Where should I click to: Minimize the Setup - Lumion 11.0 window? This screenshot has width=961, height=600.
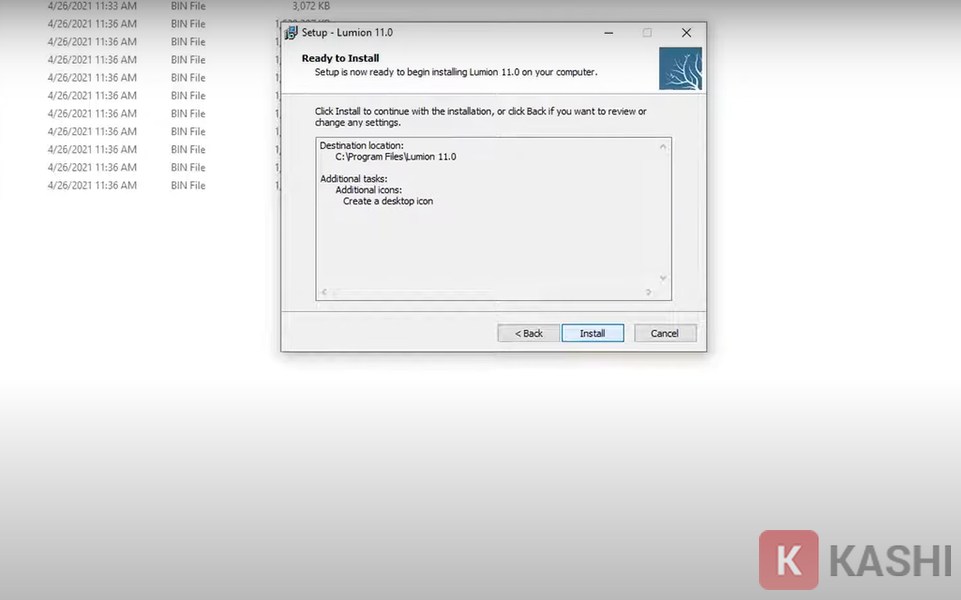[609, 33]
